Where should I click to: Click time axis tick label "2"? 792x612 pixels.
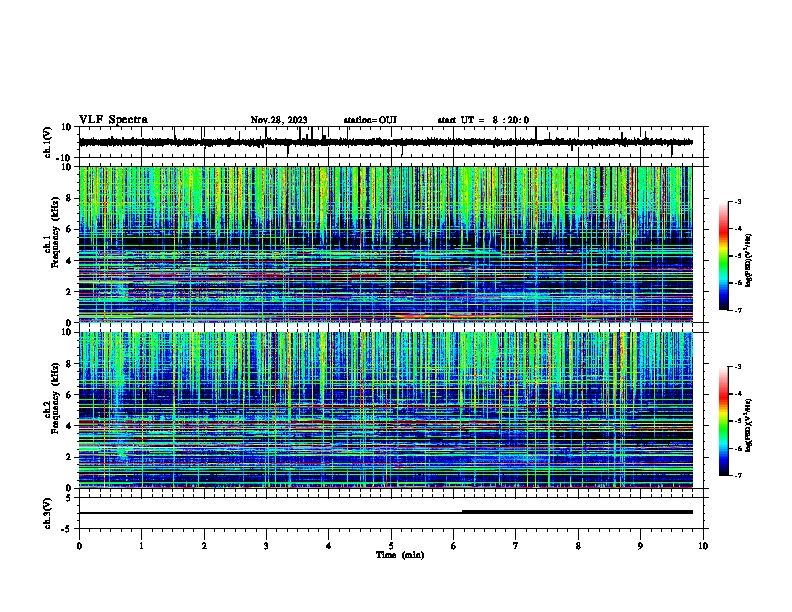tap(204, 546)
